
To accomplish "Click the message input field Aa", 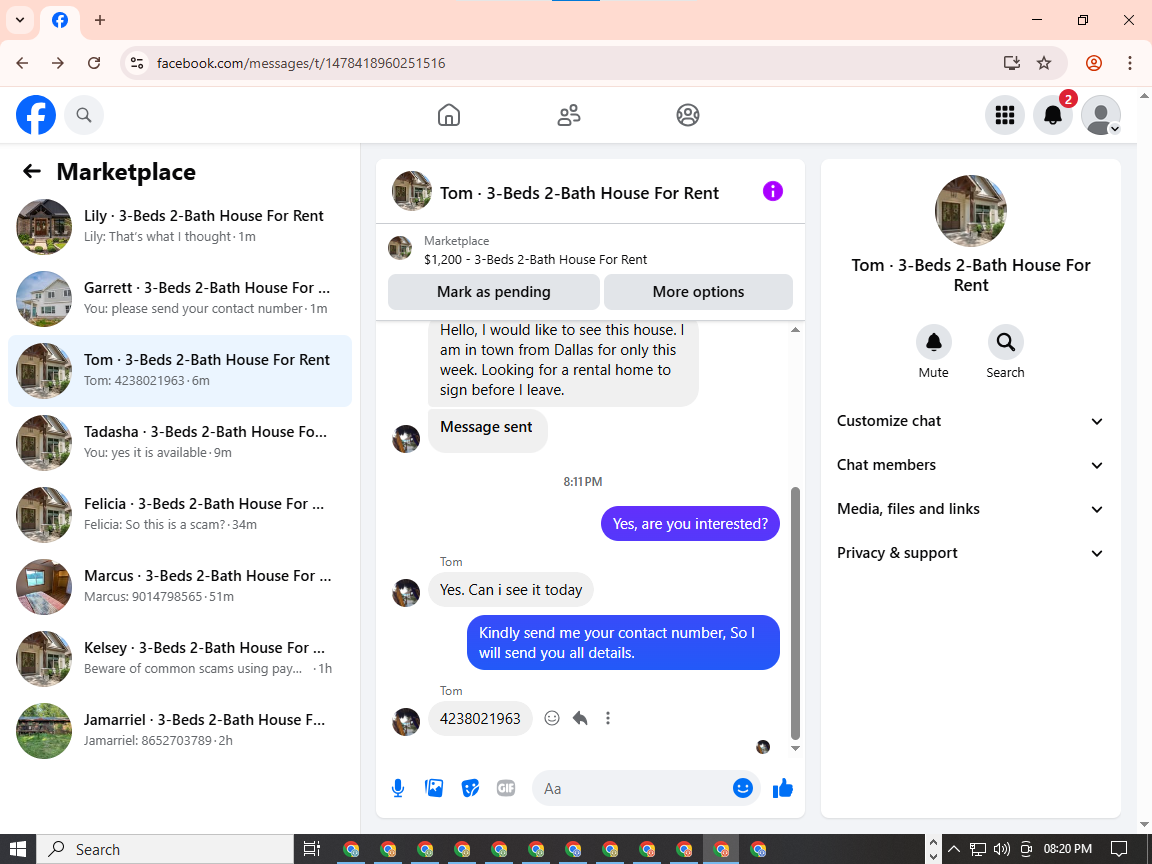I will (x=632, y=788).
